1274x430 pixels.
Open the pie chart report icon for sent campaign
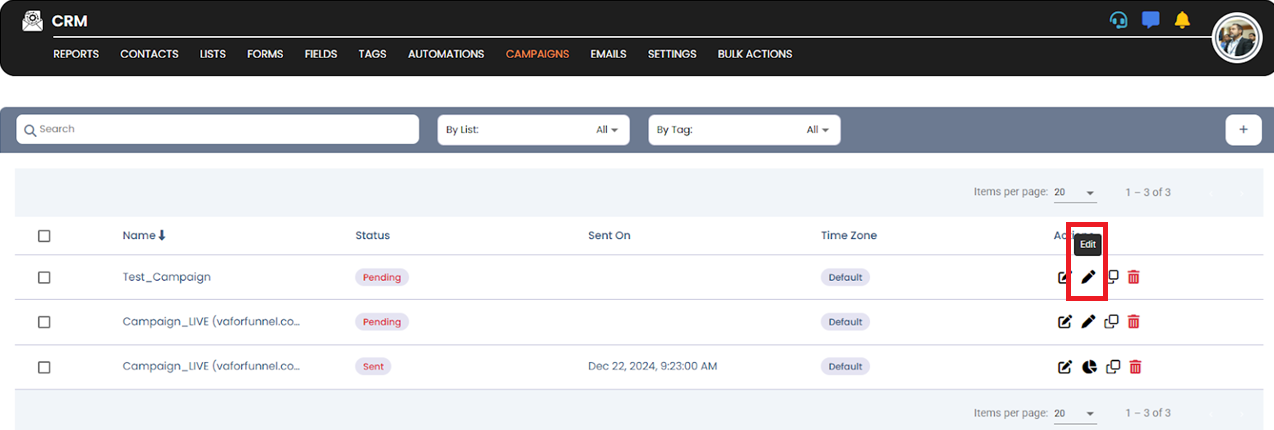coord(1089,367)
